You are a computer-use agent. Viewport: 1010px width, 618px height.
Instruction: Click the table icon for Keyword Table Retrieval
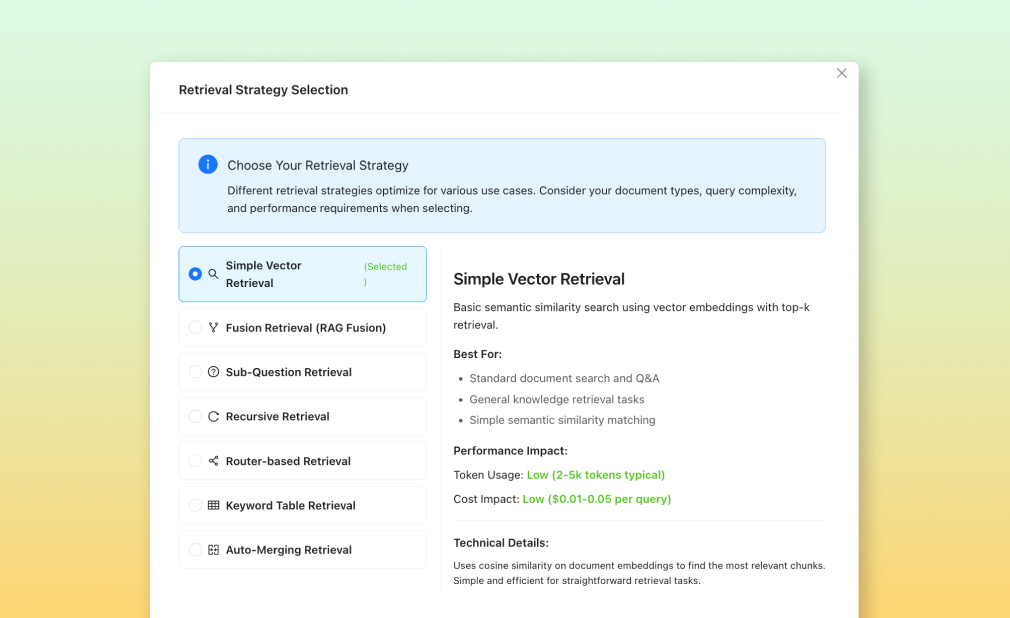[213, 506]
